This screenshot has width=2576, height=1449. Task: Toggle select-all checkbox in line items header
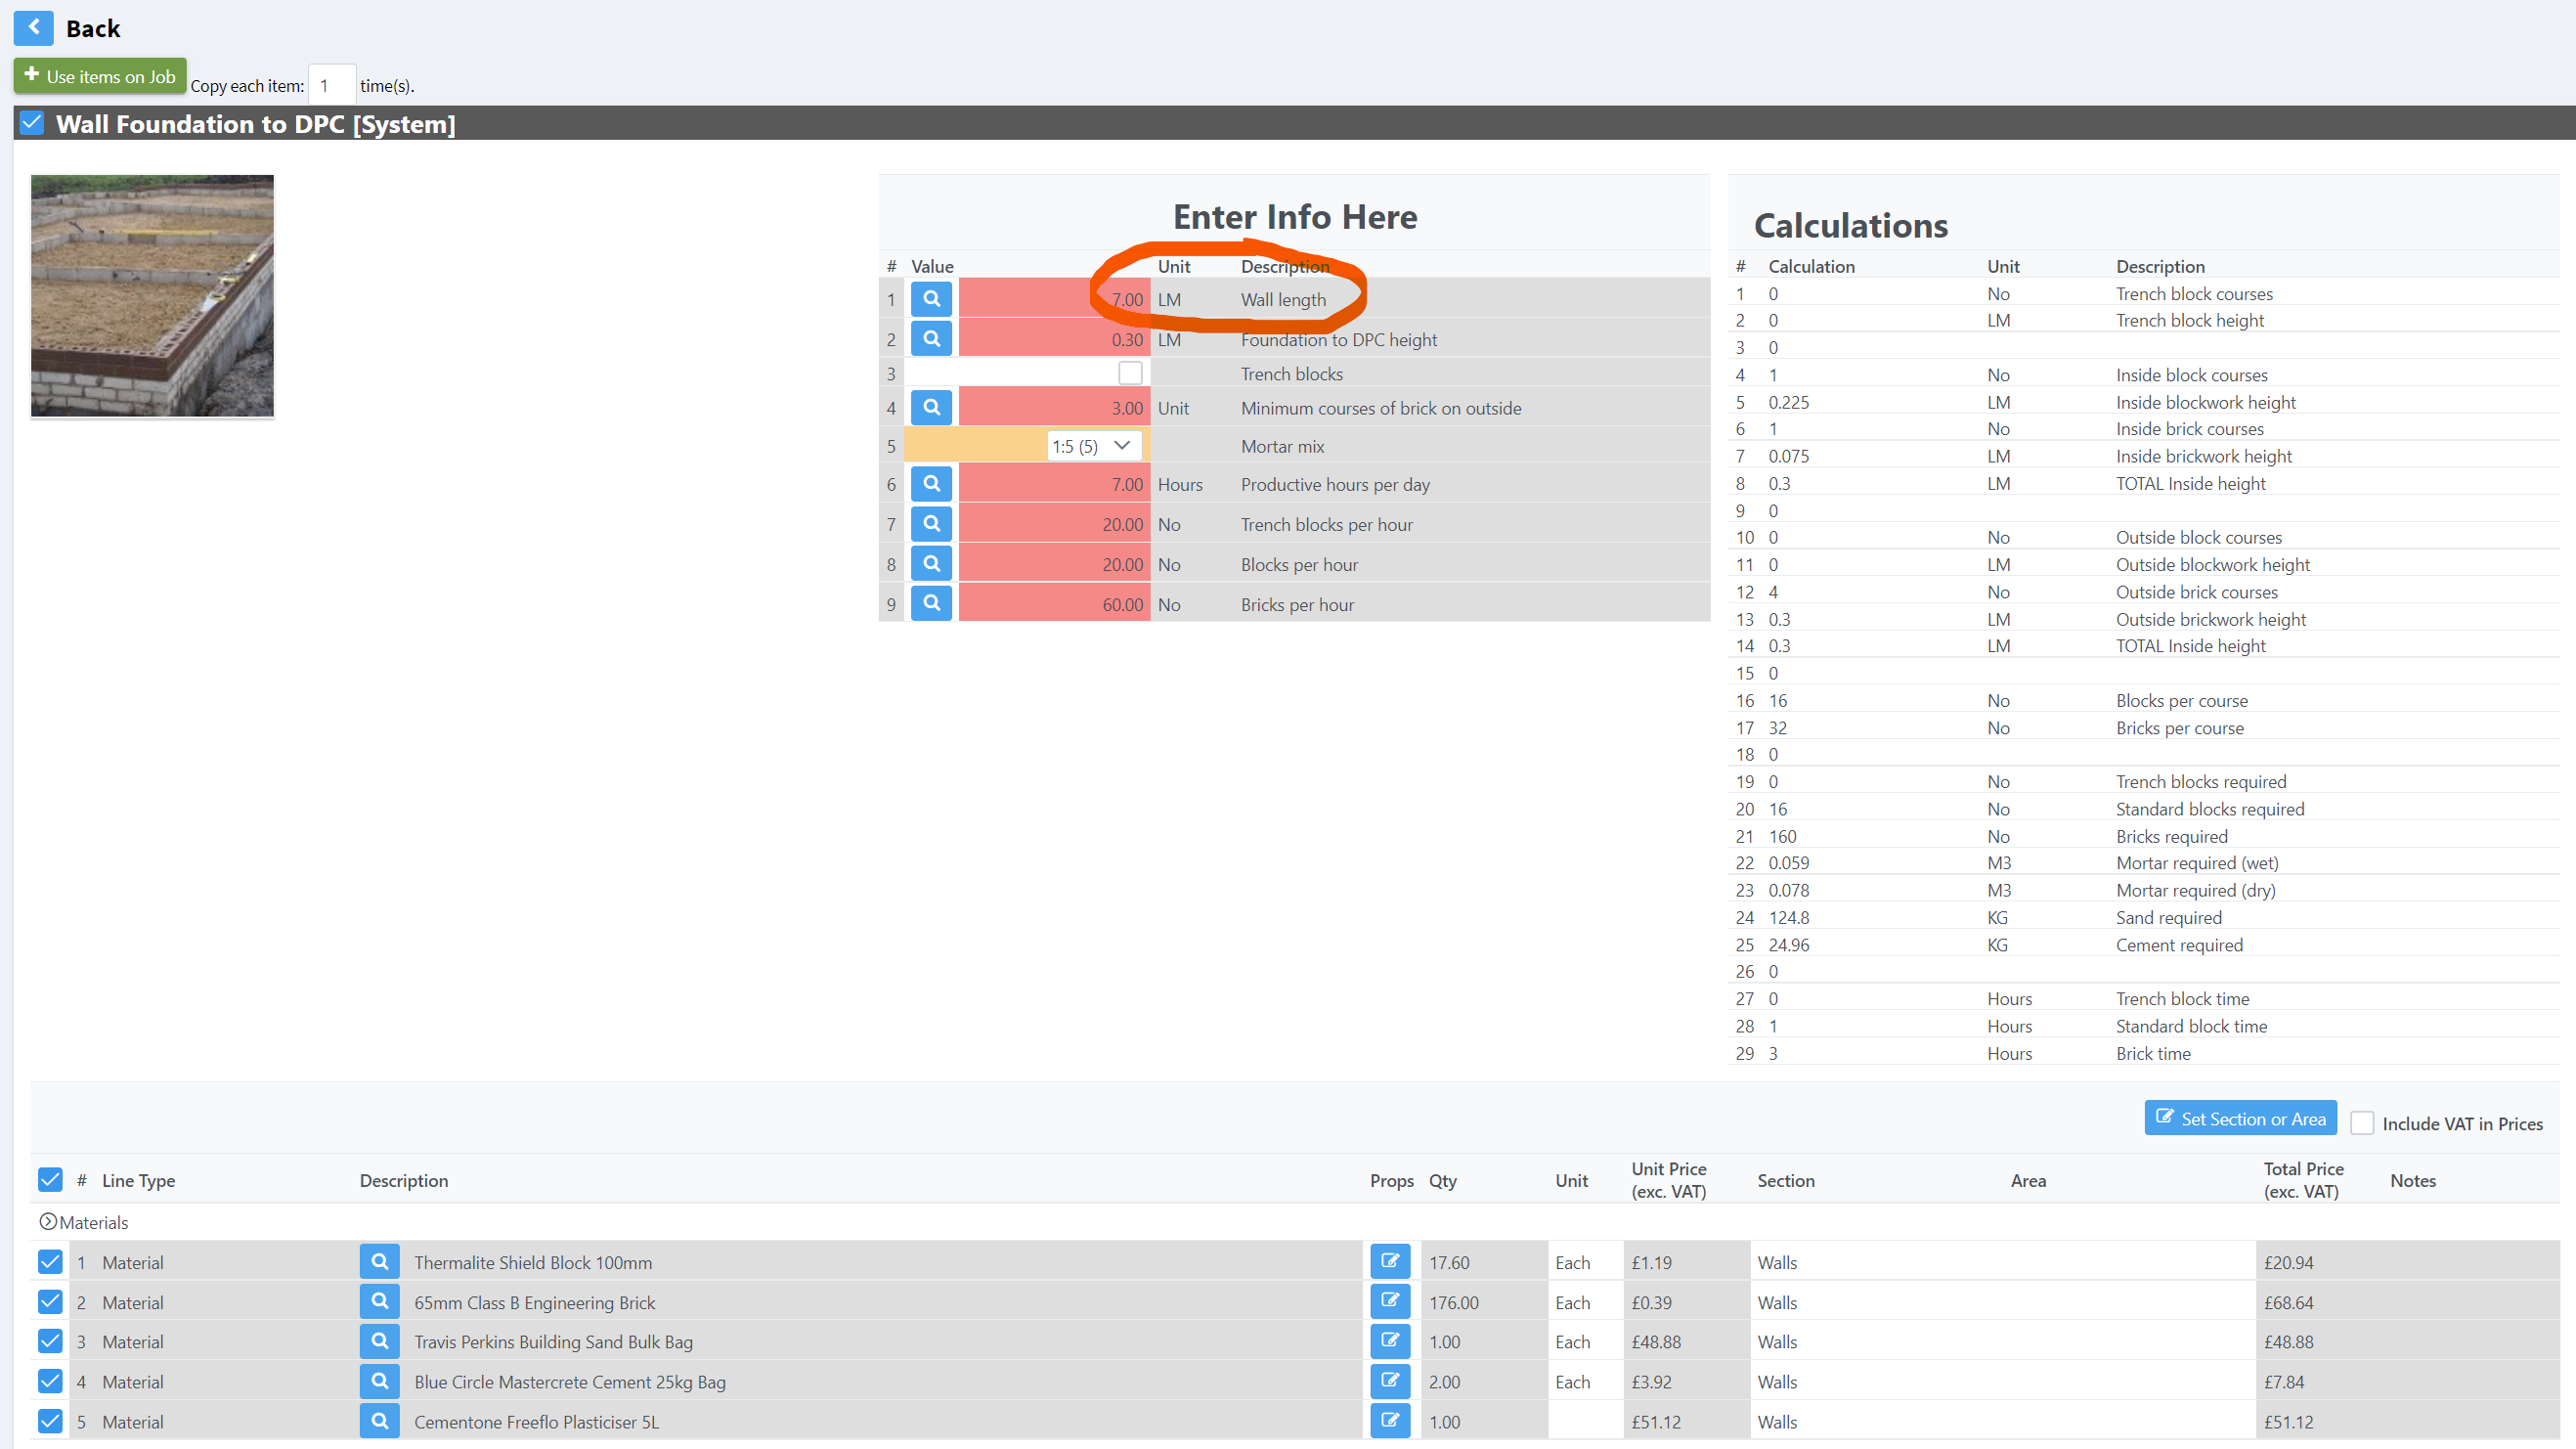(x=50, y=1180)
